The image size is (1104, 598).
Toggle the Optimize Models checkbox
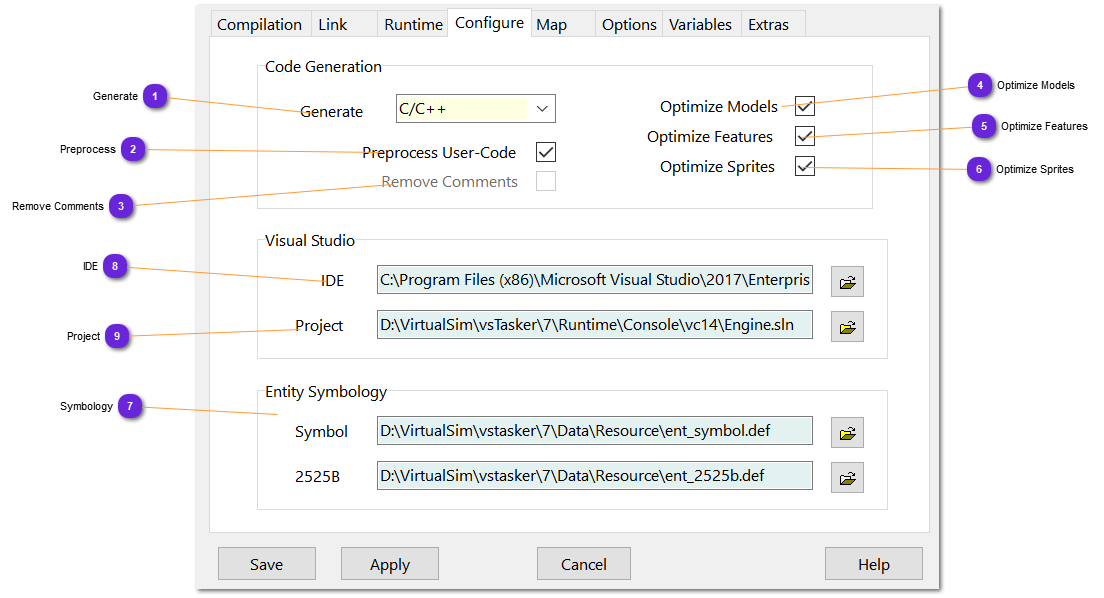pyautogui.click(x=805, y=106)
